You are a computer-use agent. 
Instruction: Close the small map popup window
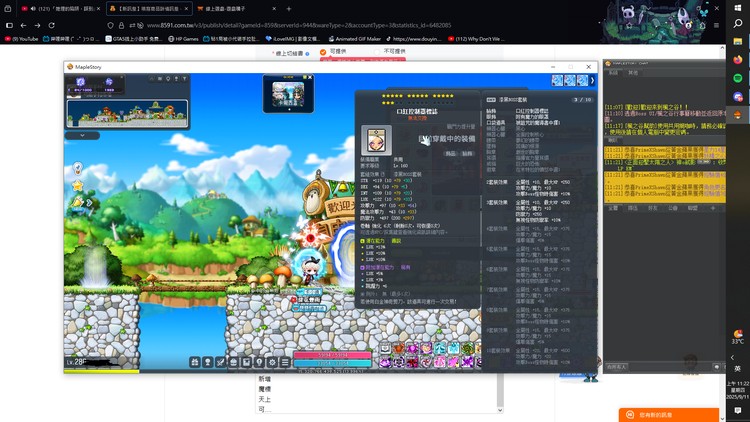pyautogui.click(x=310, y=77)
